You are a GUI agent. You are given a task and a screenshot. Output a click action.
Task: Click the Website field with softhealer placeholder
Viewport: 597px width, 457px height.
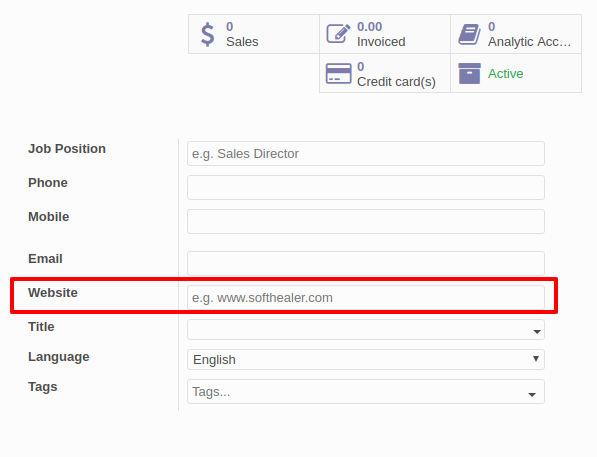pyautogui.click(x=366, y=297)
